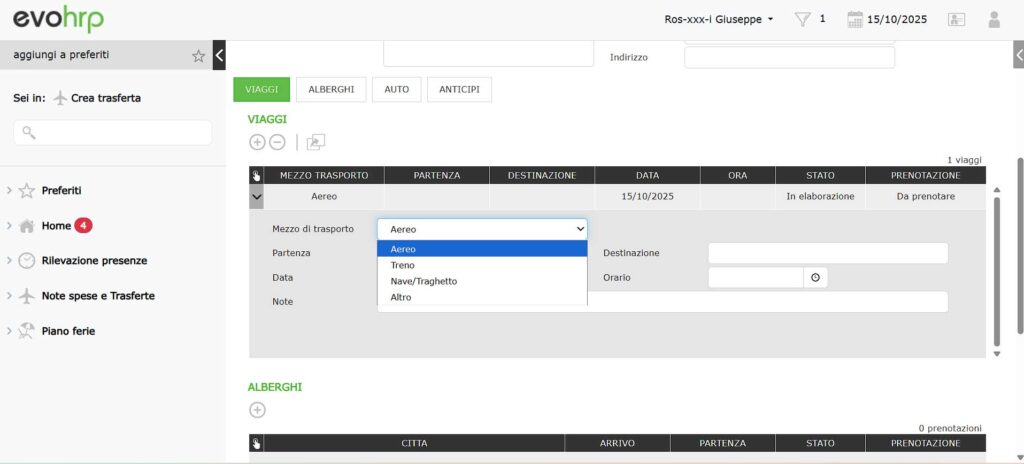
Task: Click the star icon to add to favorites
Action: click(x=198, y=56)
